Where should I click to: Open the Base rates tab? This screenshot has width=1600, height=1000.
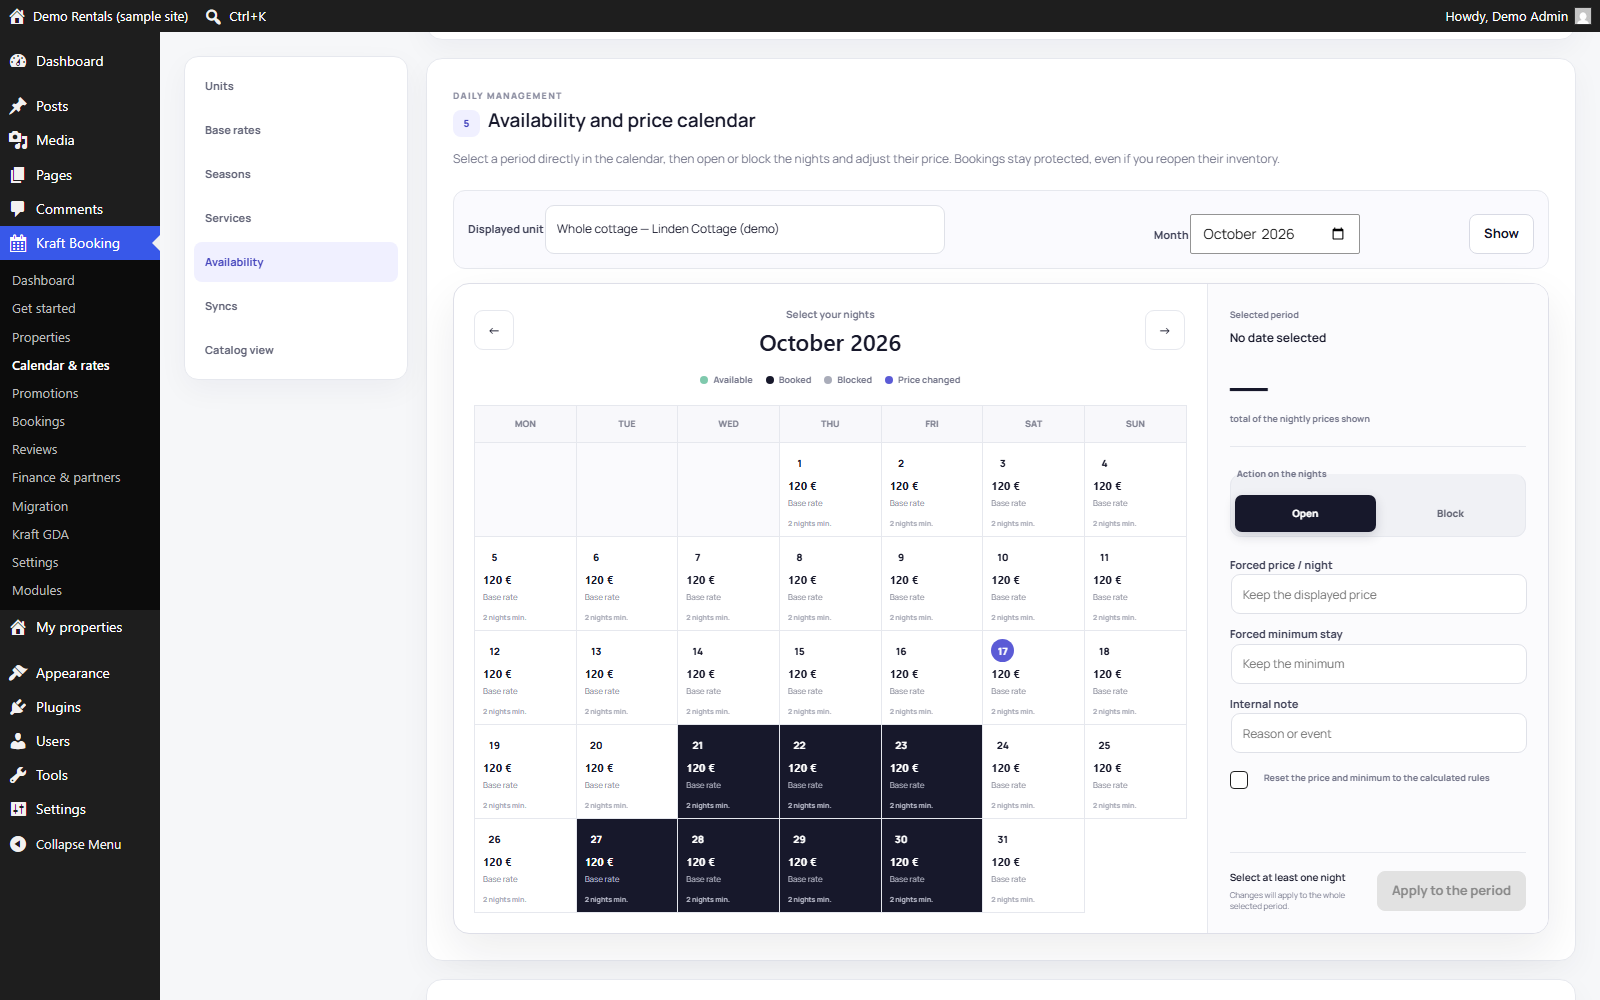[296, 130]
